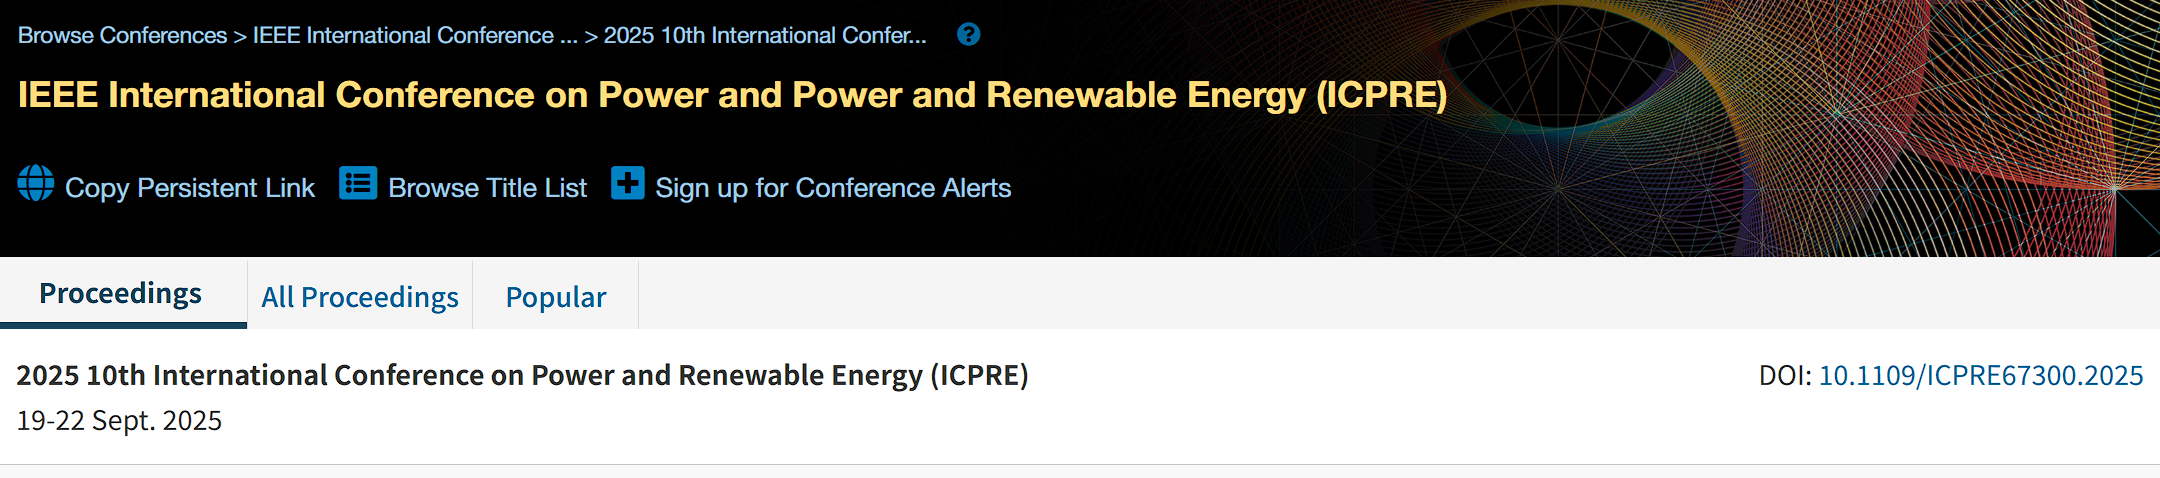
Task: Select the Popular tab
Action: tap(556, 297)
